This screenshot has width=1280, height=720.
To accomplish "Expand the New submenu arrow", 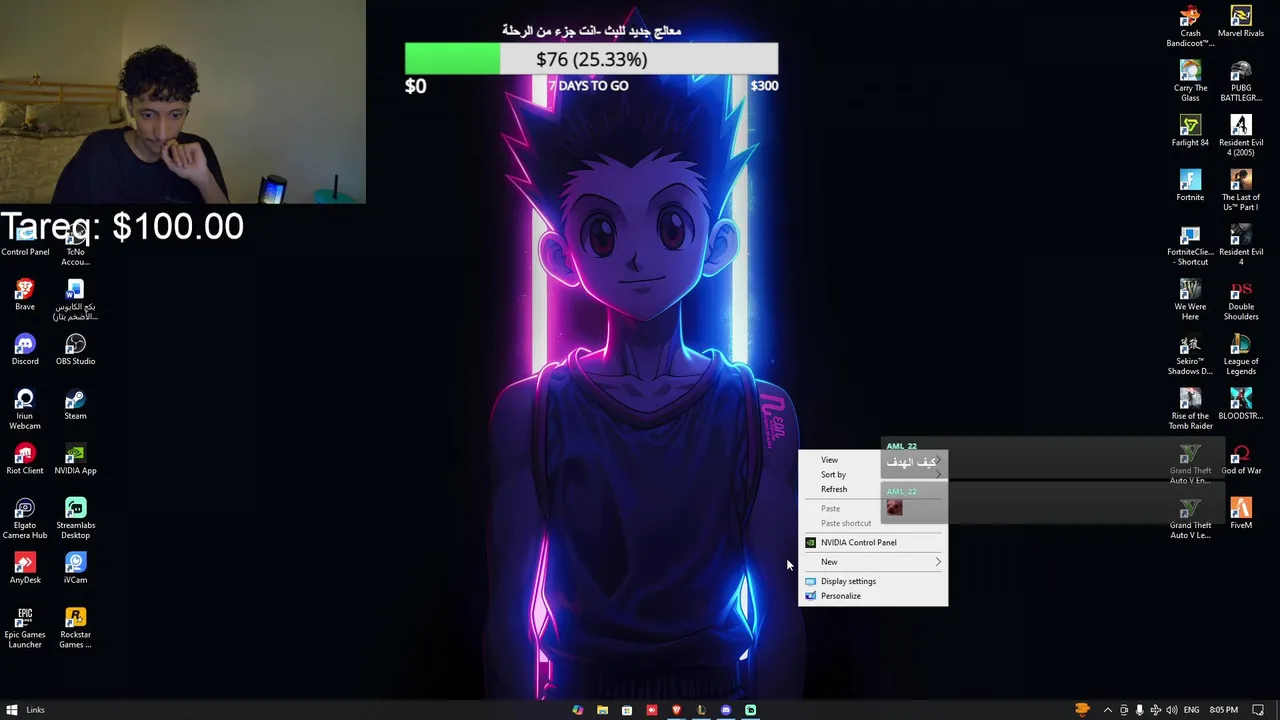I will click(x=938, y=562).
